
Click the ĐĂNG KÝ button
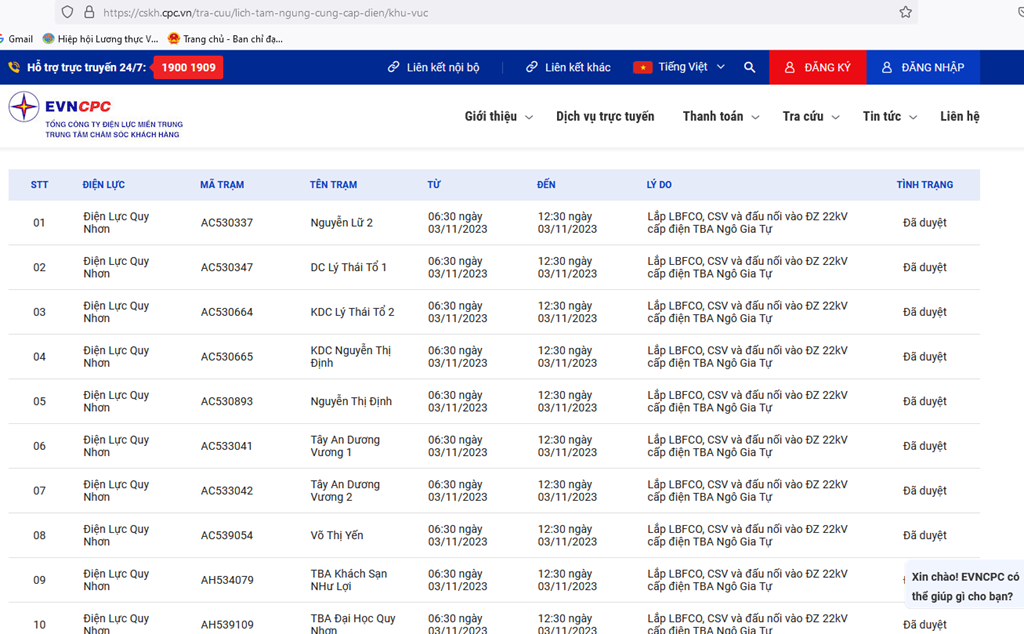pyautogui.click(x=817, y=67)
